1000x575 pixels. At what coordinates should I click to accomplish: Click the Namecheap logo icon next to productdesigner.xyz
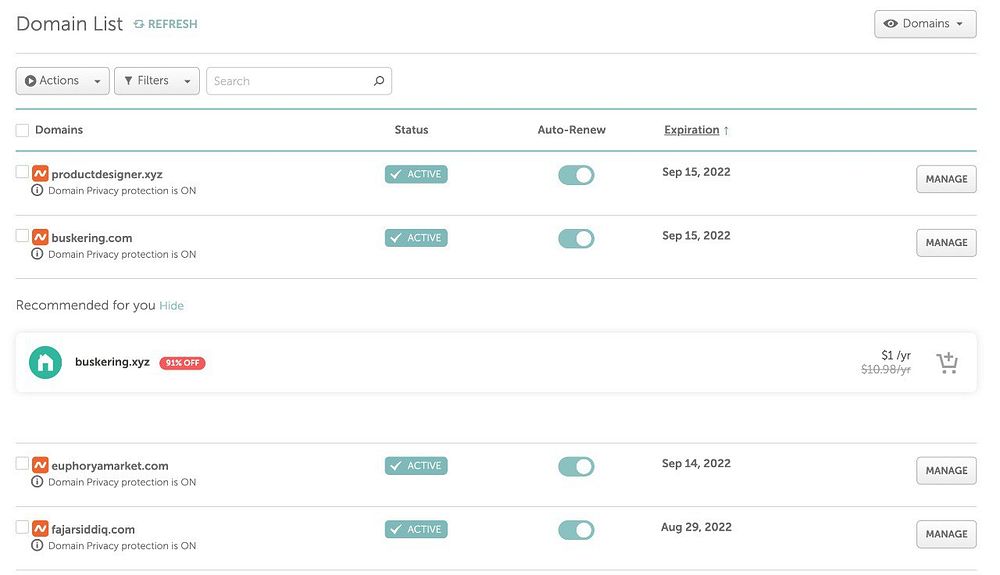coord(40,174)
